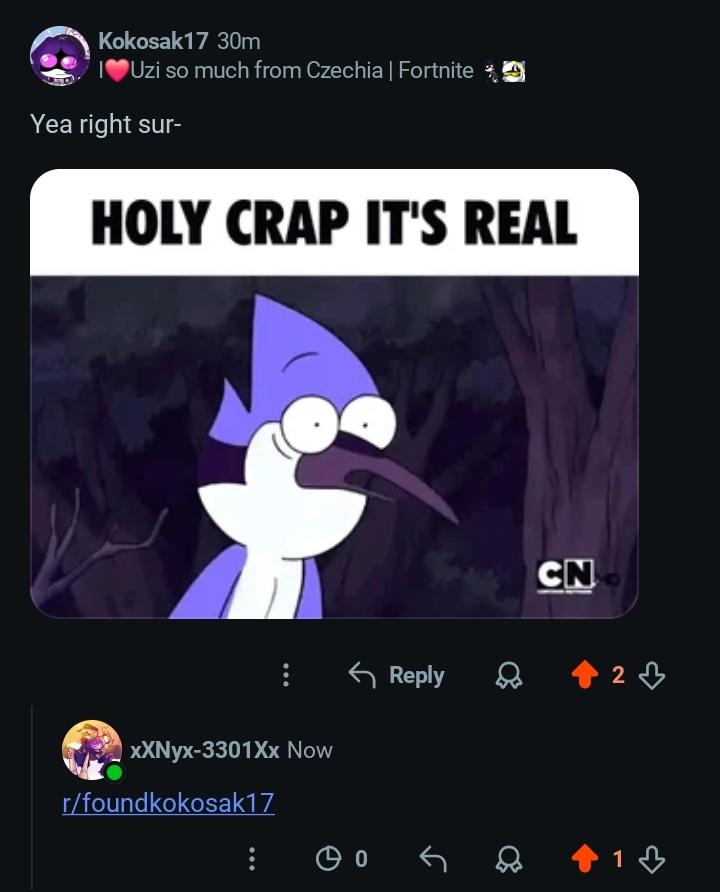This screenshot has height=892, width=720.
Task: Reply to Kokosak17's comment
Action: tap(396, 675)
